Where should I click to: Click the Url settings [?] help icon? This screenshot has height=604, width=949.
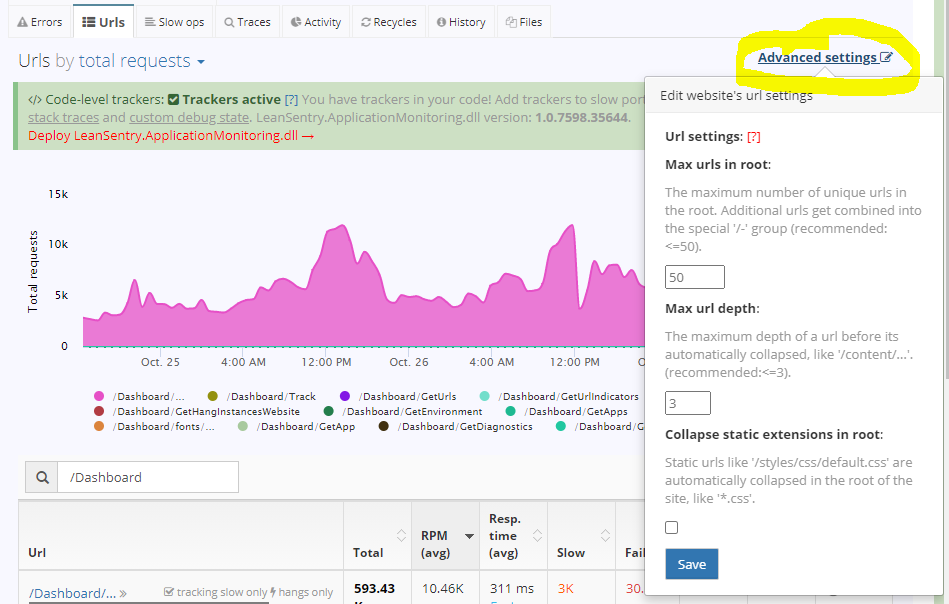coord(754,136)
